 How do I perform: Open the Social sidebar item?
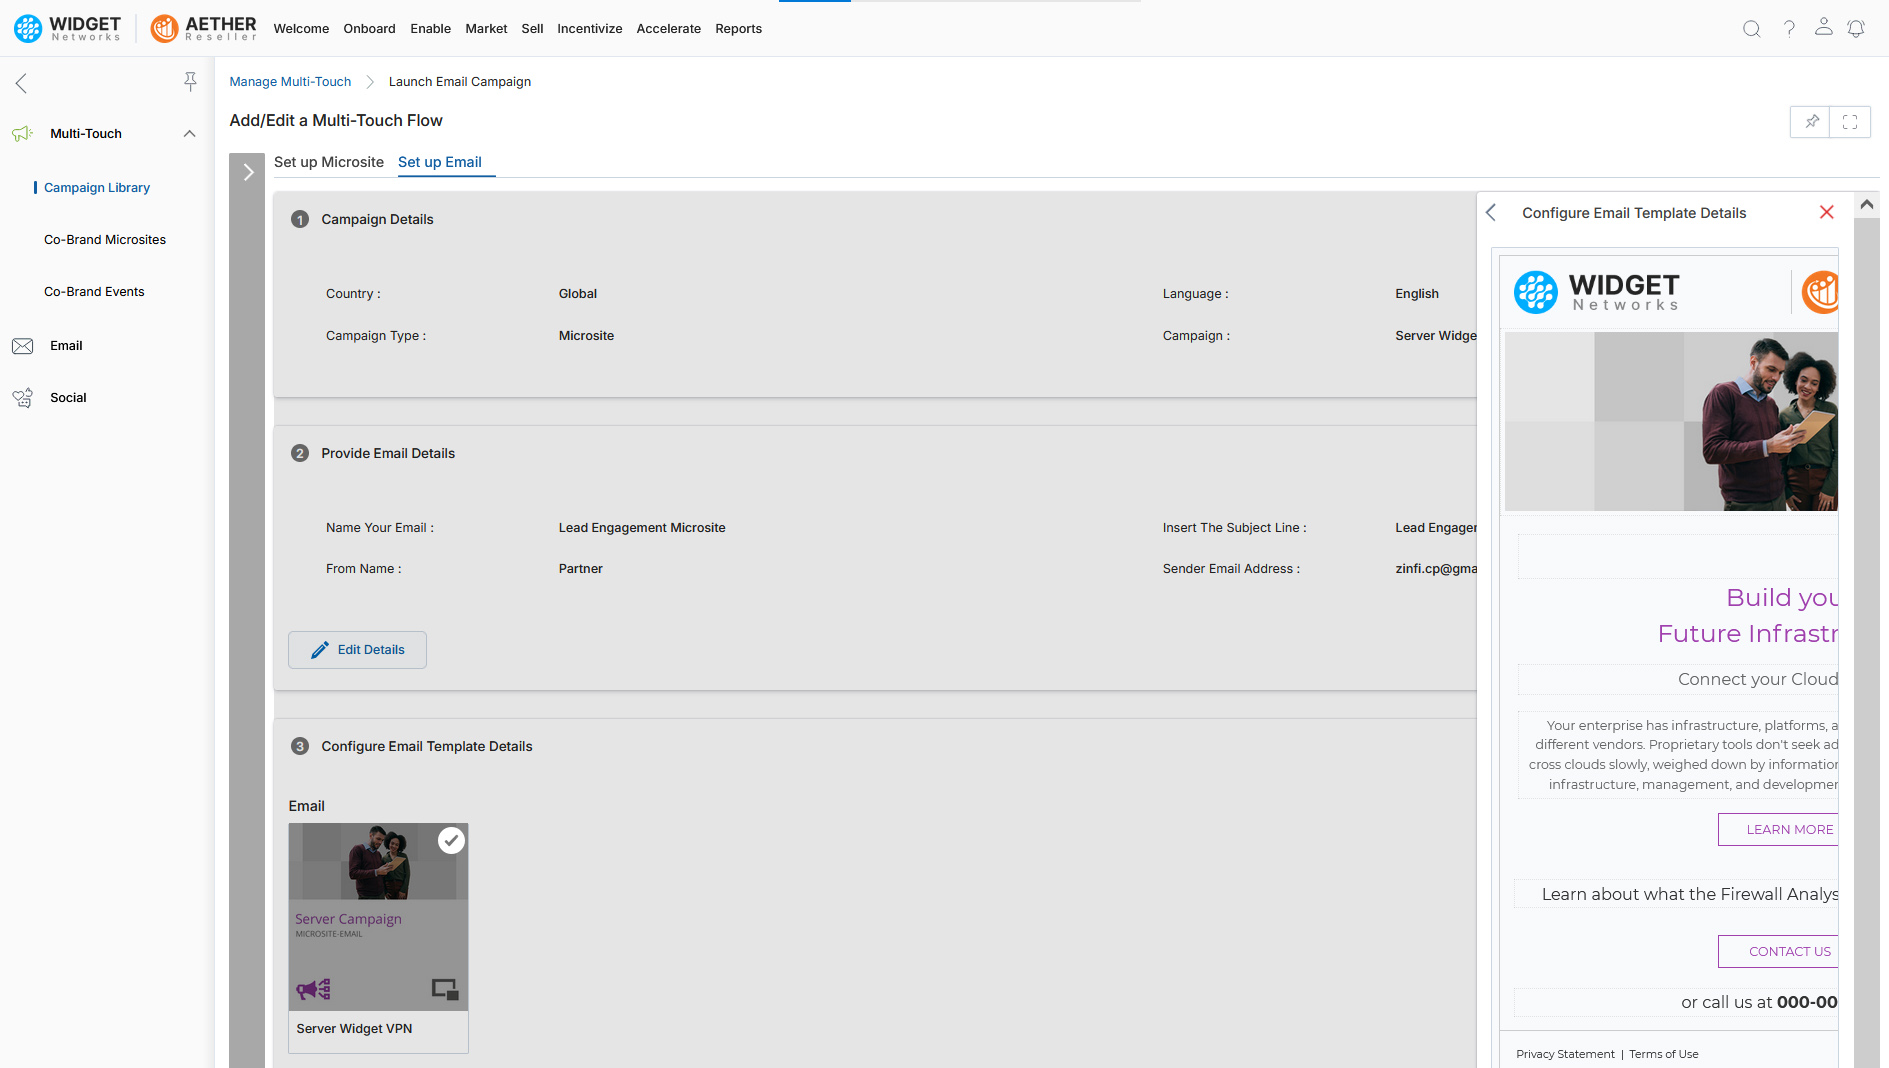[68, 398]
